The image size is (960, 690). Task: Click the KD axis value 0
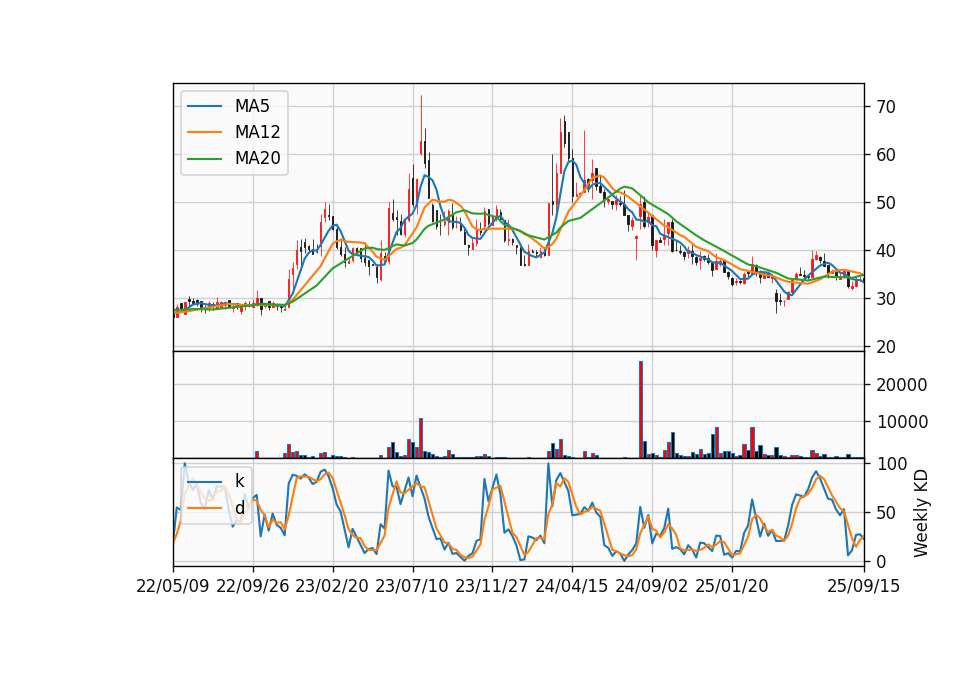882,561
